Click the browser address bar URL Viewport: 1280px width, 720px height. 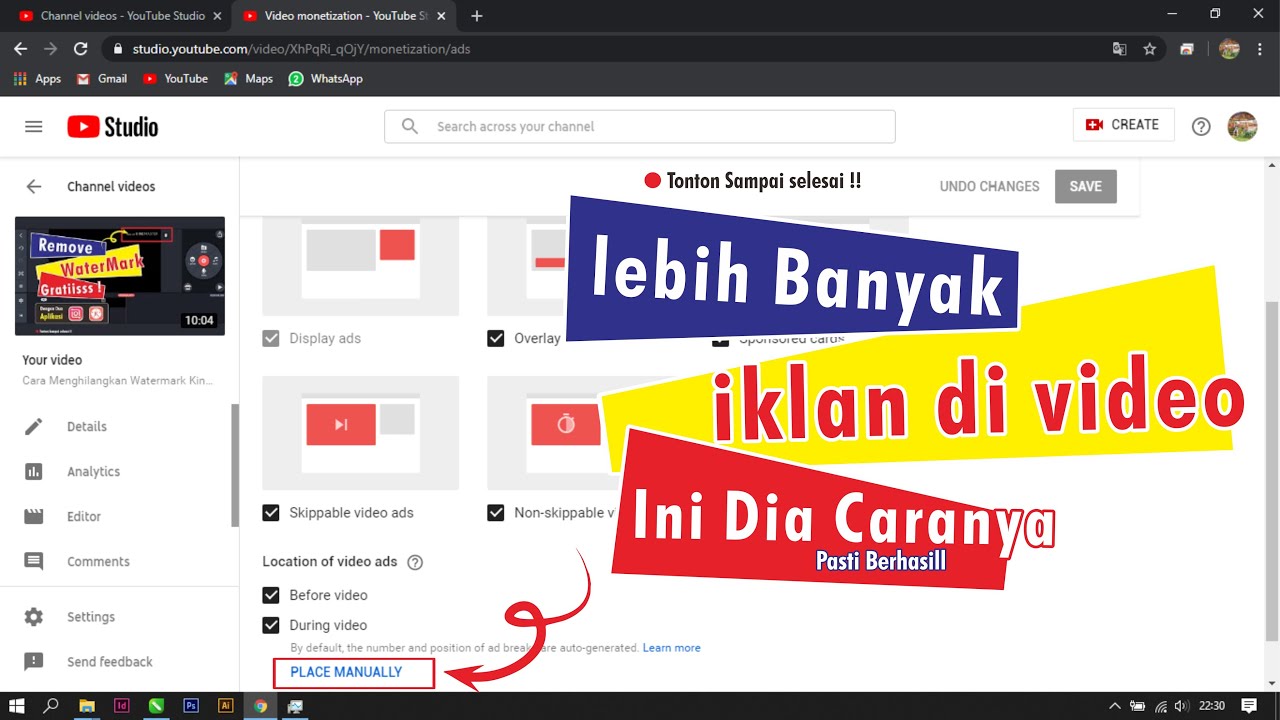coord(301,49)
